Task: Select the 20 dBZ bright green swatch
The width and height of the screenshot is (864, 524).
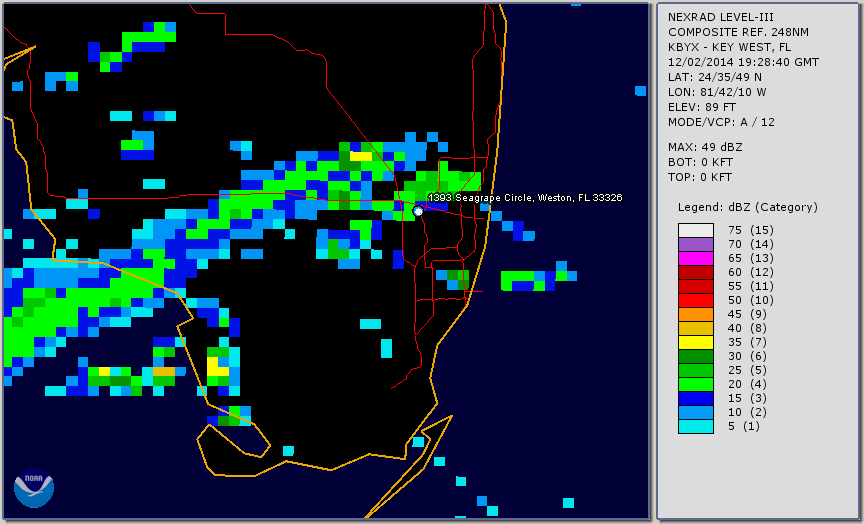Action: pos(696,385)
